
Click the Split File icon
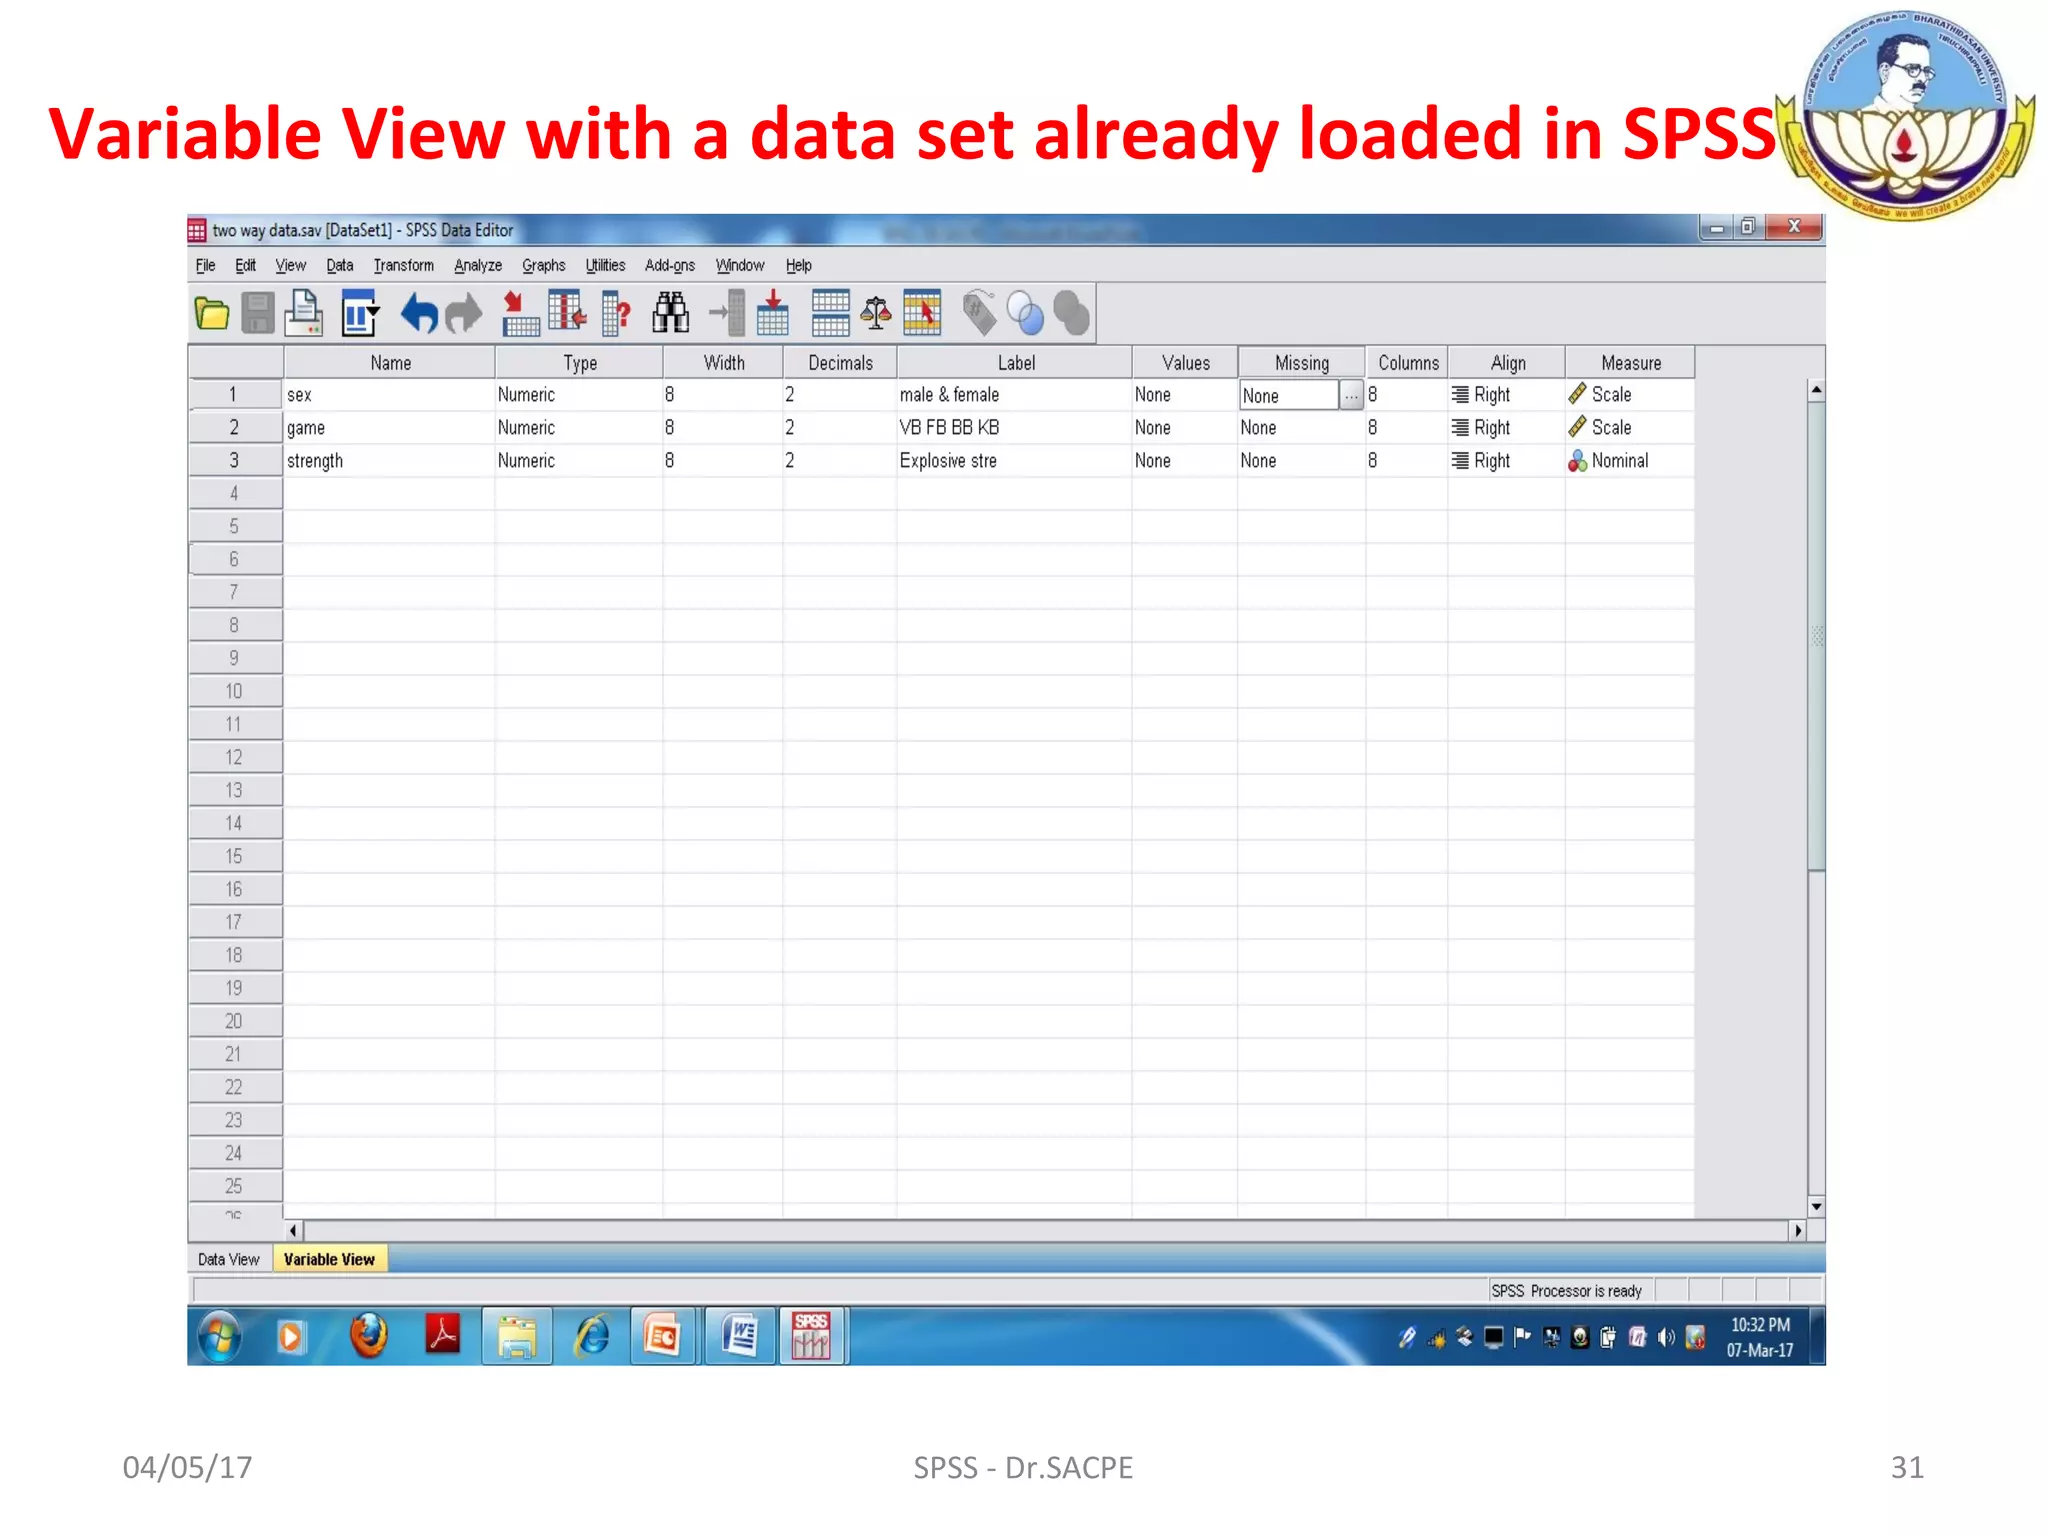pyautogui.click(x=830, y=313)
